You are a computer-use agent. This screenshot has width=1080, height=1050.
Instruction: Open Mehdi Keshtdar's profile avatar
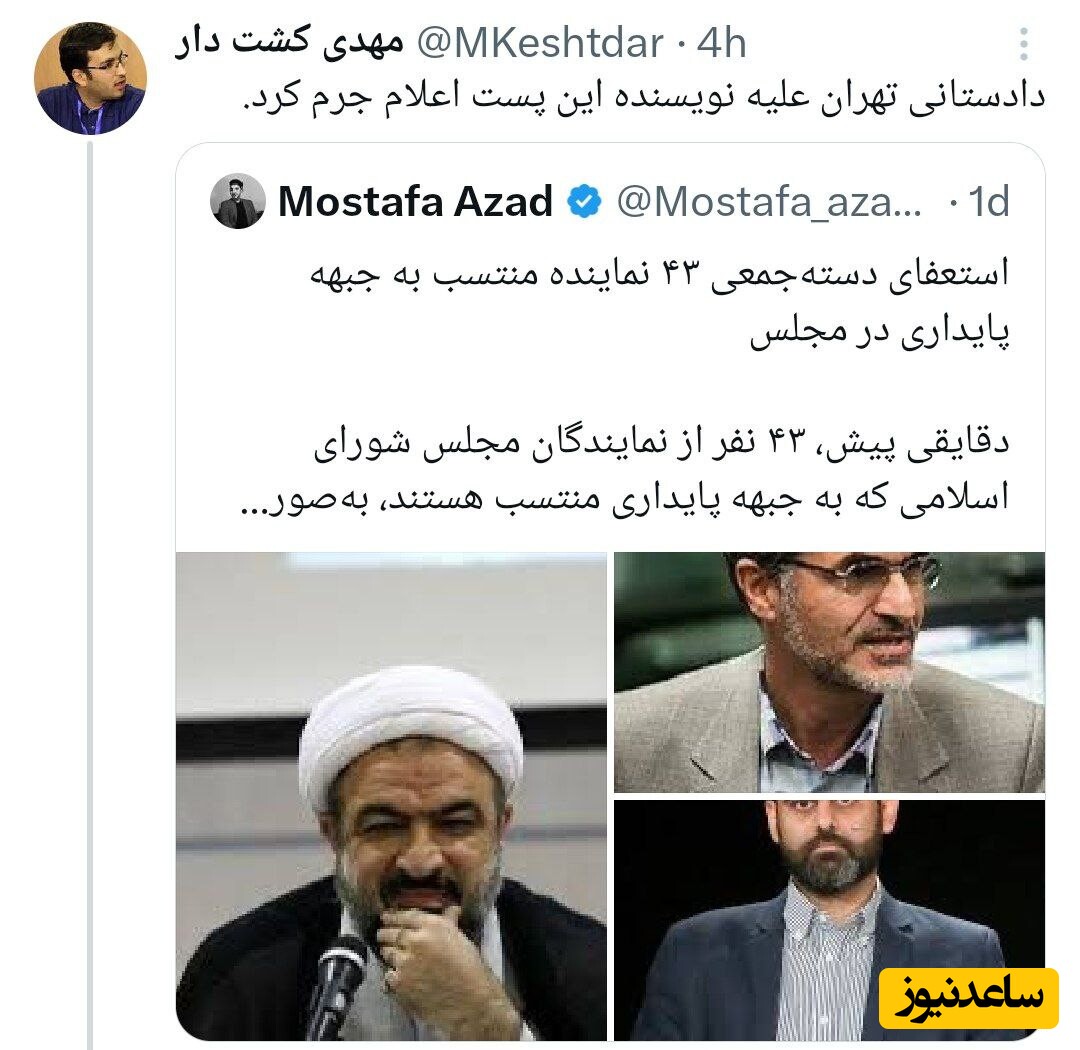90,78
